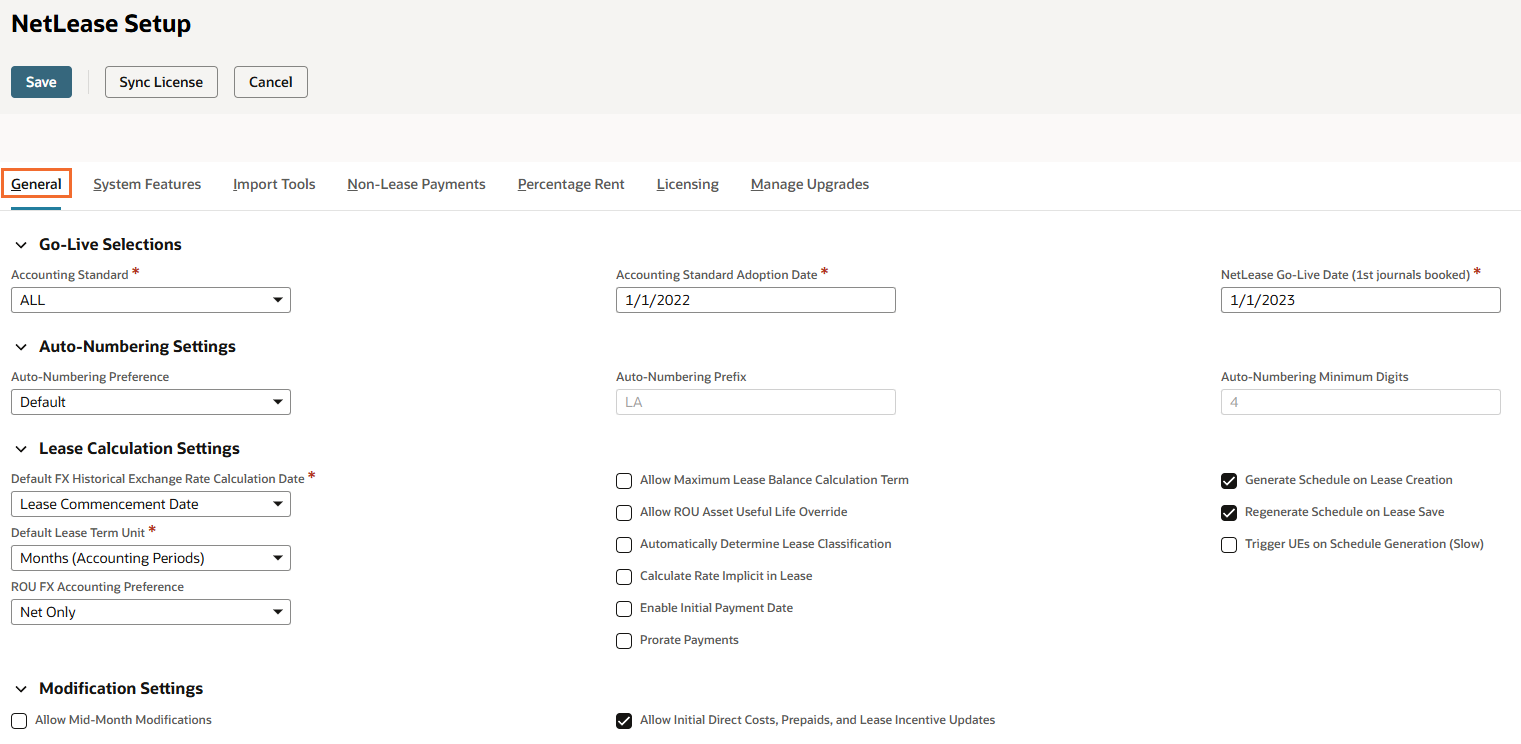Open the Percentage Rent tab
Image resolution: width=1521 pixels, height=744 pixels.
coord(571,184)
